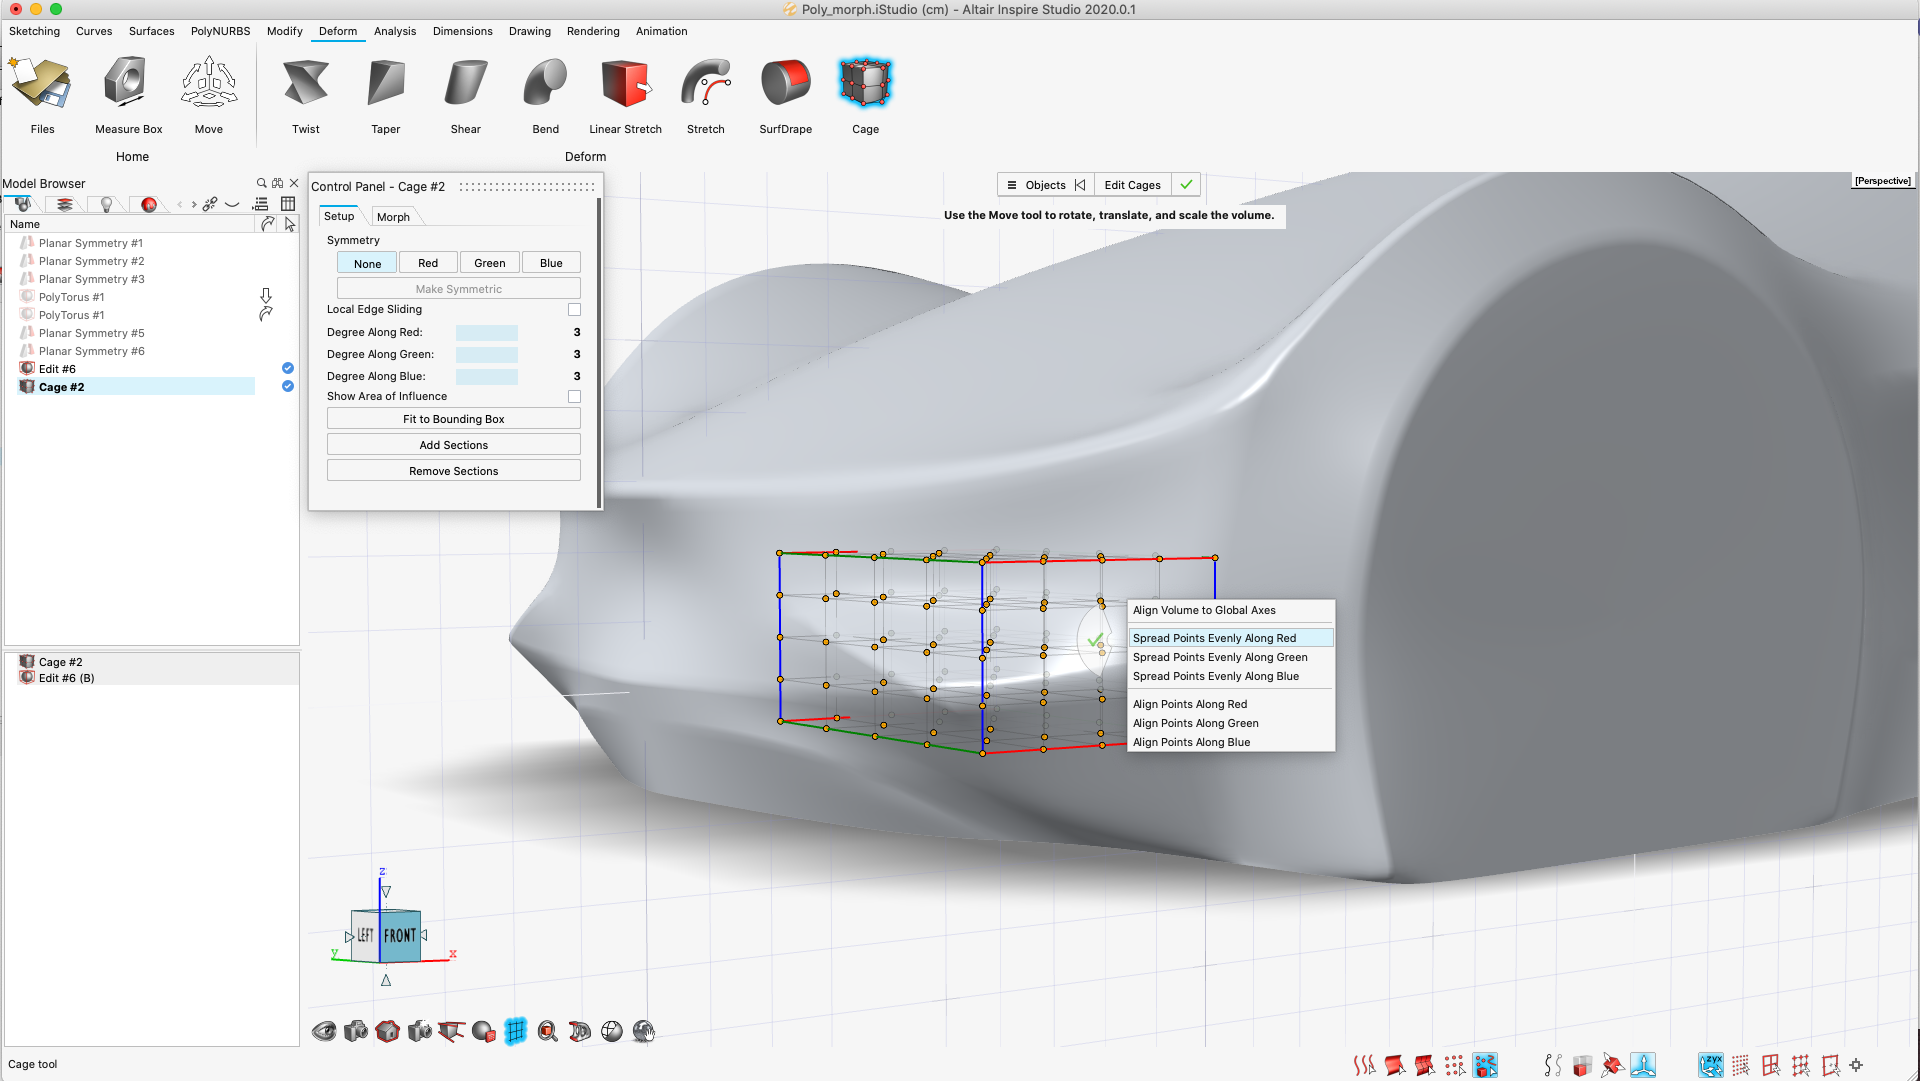
Task: Select Green symmetry option
Action: click(489, 263)
